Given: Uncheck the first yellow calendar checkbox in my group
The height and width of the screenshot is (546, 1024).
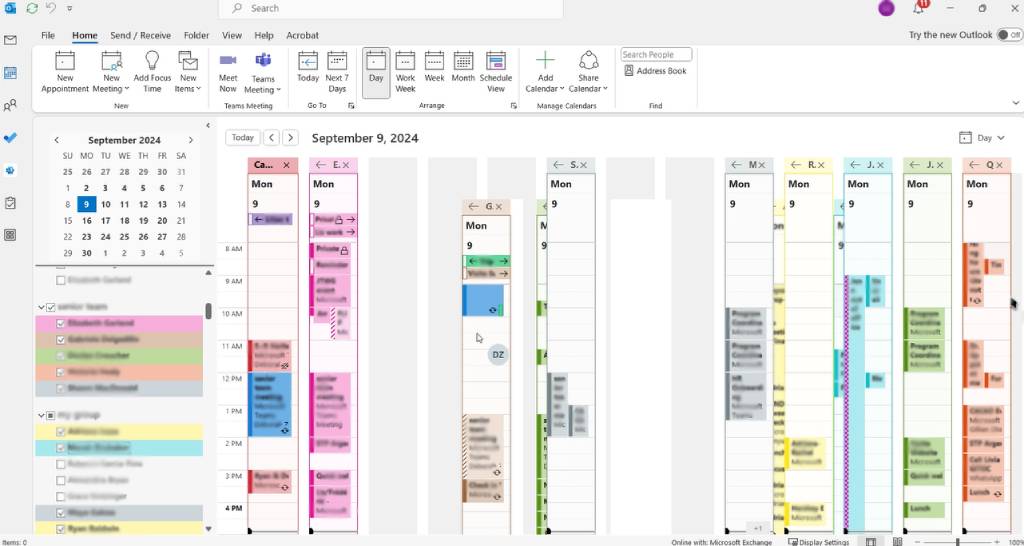Looking at the screenshot, I should pyautogui.click(x=61, y=432).
